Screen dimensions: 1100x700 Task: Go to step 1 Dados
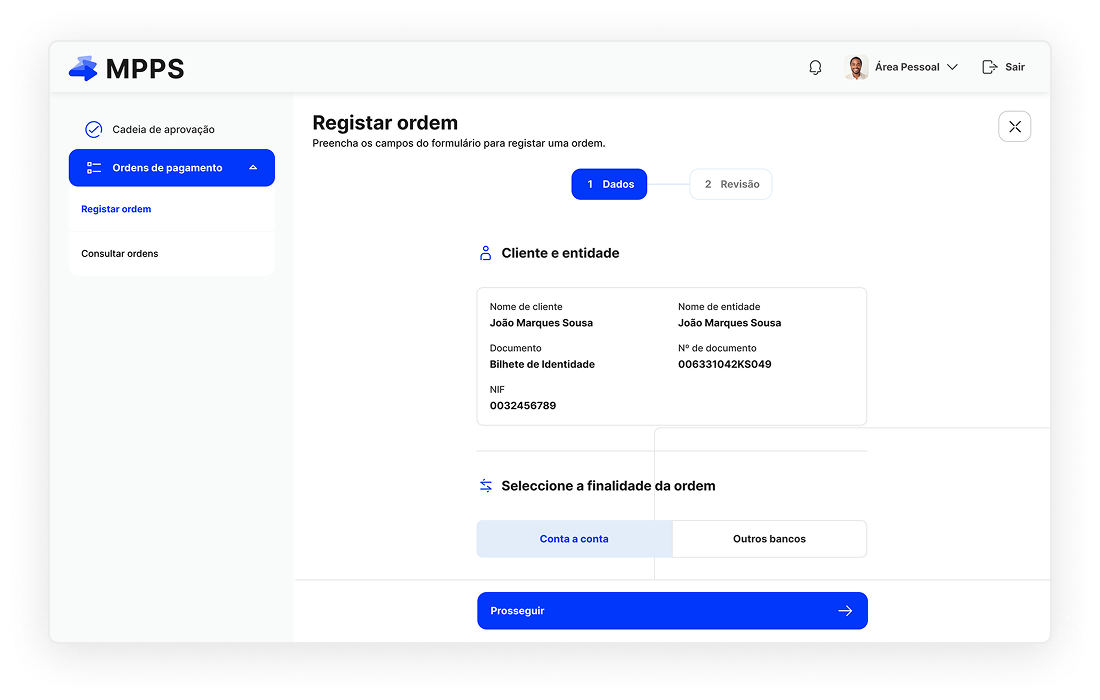pyautogui.click(x=609, y=184)
